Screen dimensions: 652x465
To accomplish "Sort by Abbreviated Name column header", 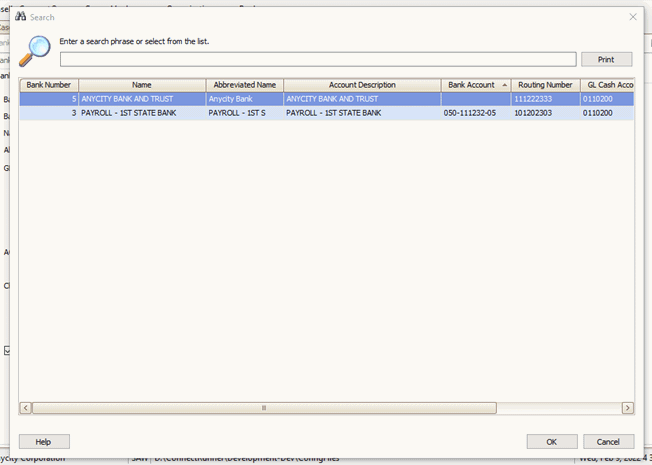I will click(244, 85).
